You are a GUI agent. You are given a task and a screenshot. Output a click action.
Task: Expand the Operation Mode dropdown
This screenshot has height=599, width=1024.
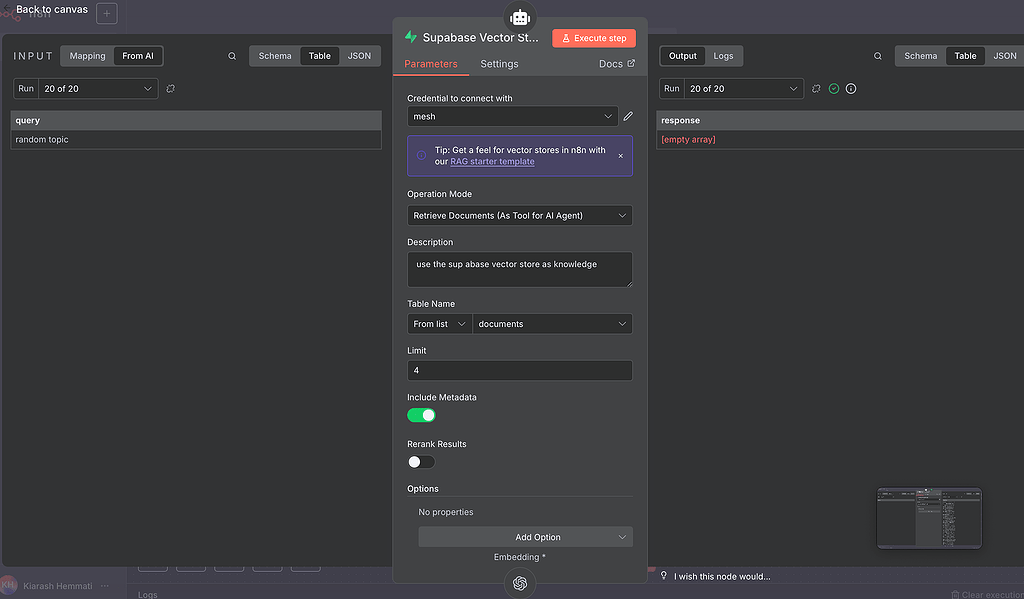coord(519,215)
